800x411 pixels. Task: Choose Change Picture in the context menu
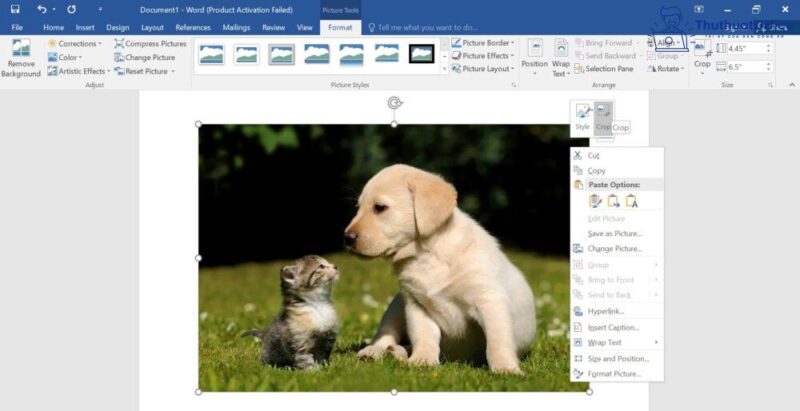(617, 249)
